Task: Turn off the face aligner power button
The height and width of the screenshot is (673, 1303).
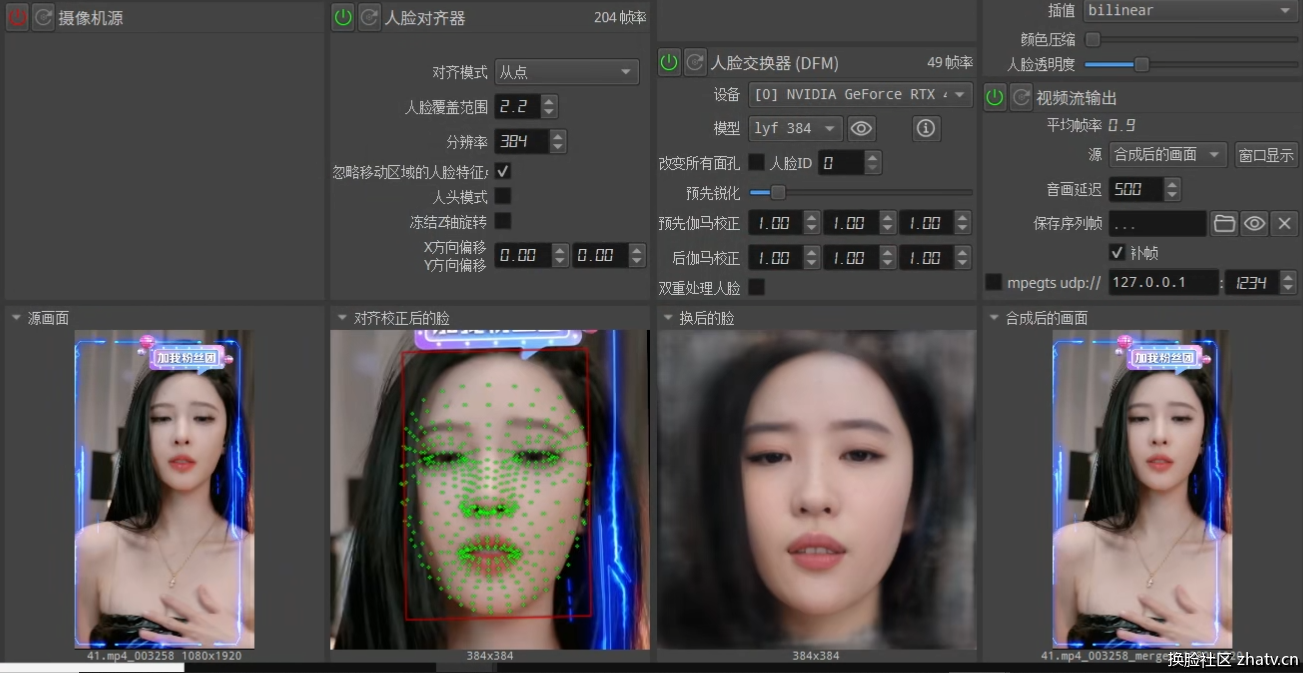Action: coord(343,17)
